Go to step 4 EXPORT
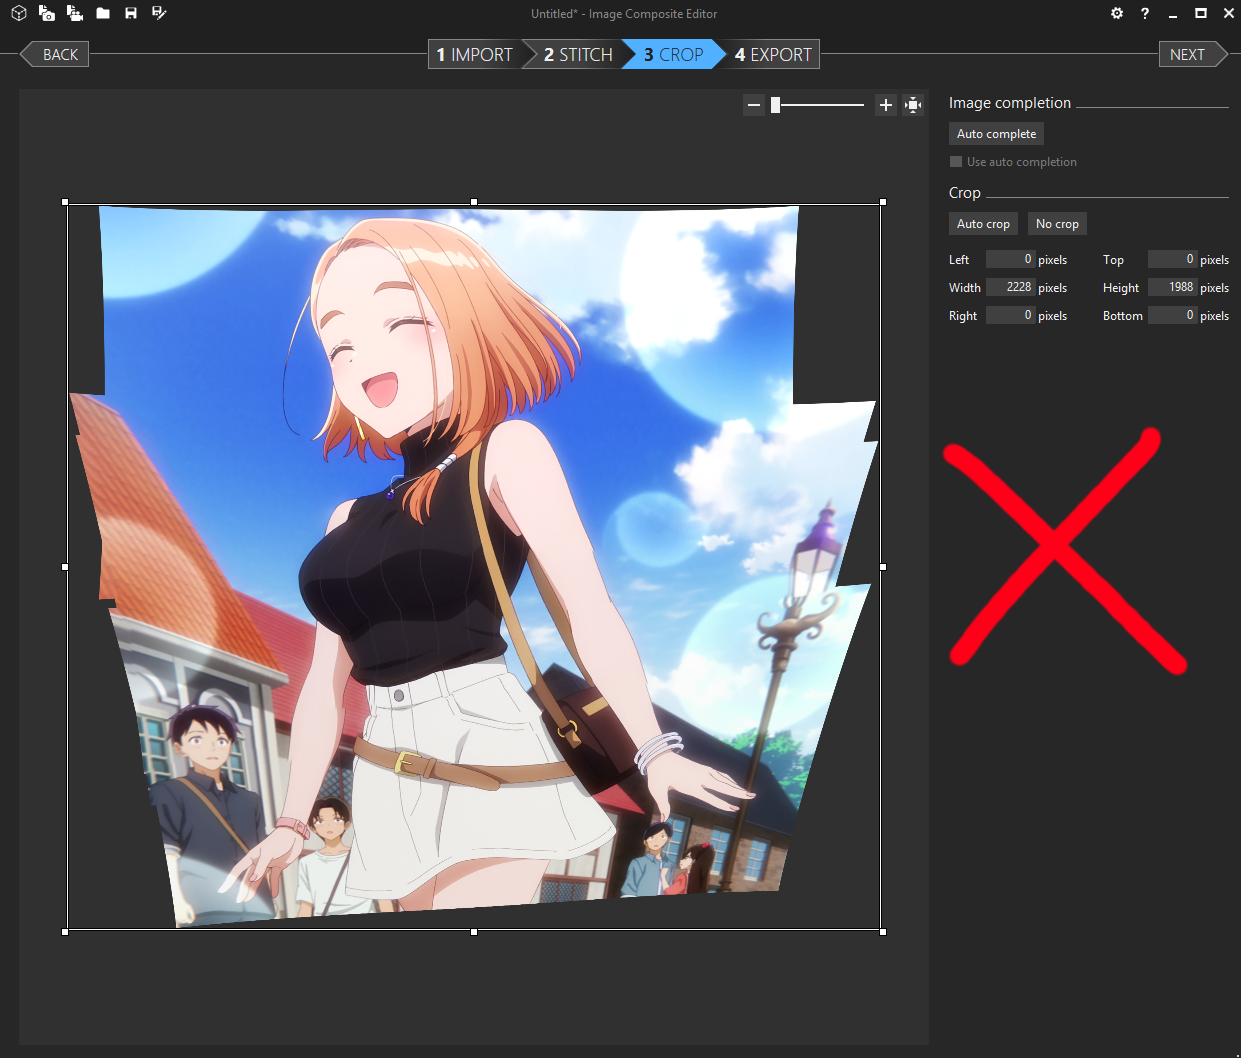Screen dimensions: 1241x1058 (x=773, y=54)
